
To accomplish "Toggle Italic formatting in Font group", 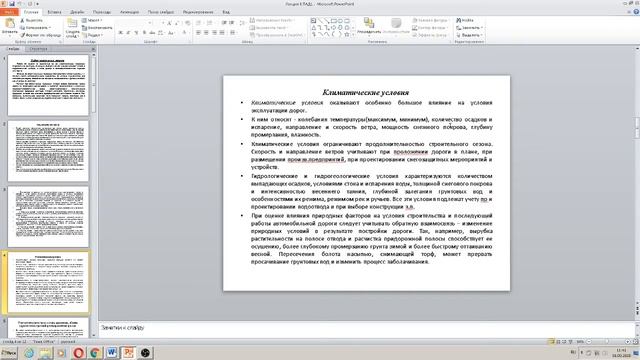I will pyautogui.click(x=128, y=33).
